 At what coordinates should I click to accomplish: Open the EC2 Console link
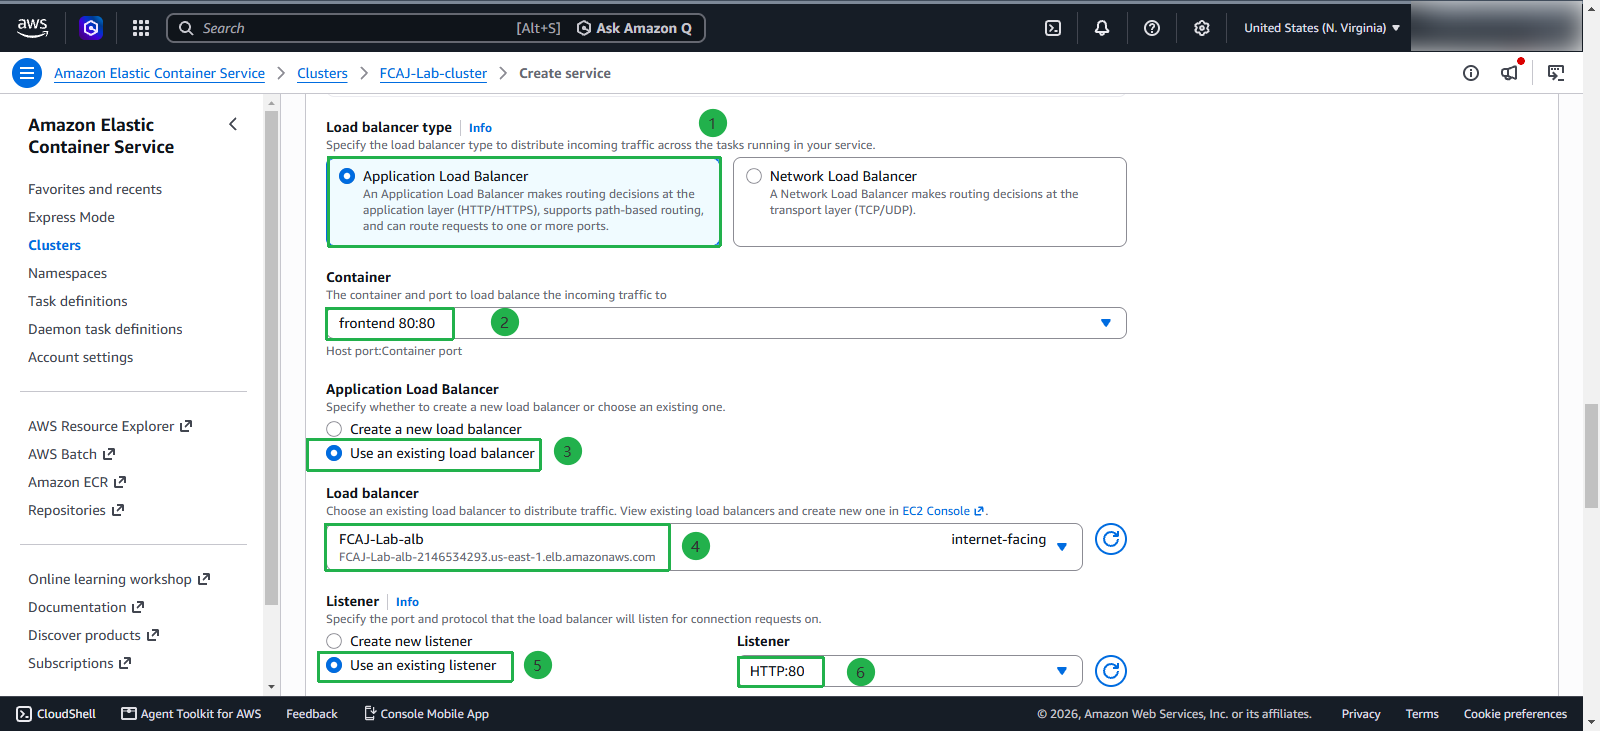tap(943, 511)
